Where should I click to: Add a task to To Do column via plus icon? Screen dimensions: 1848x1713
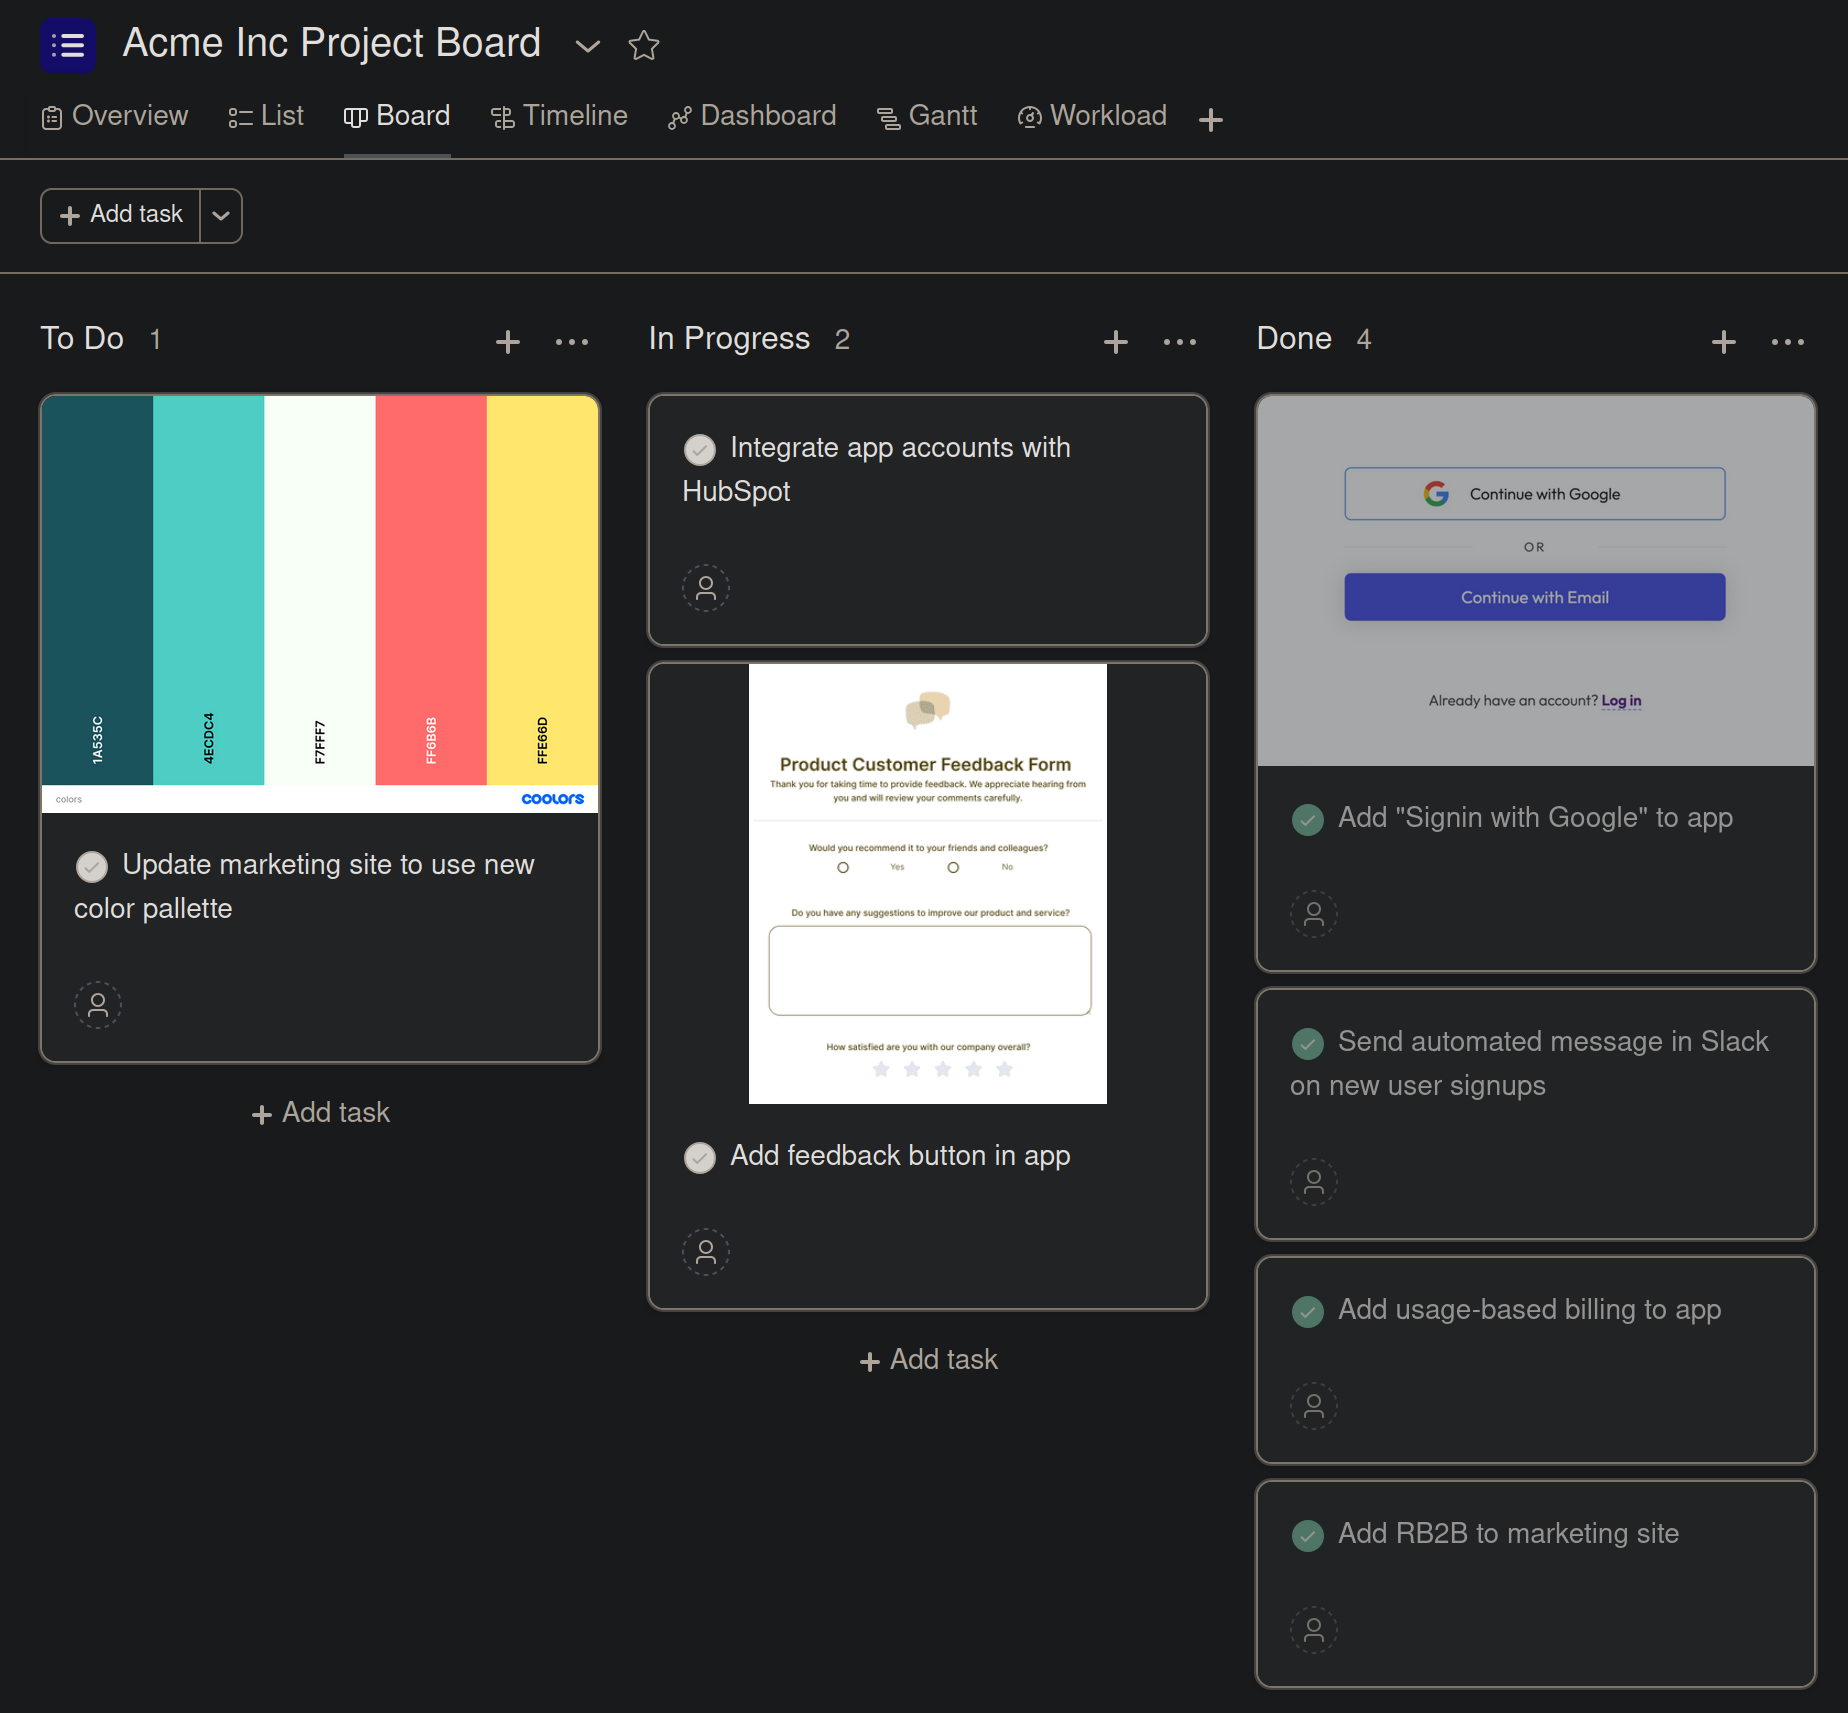click(507, 342)
